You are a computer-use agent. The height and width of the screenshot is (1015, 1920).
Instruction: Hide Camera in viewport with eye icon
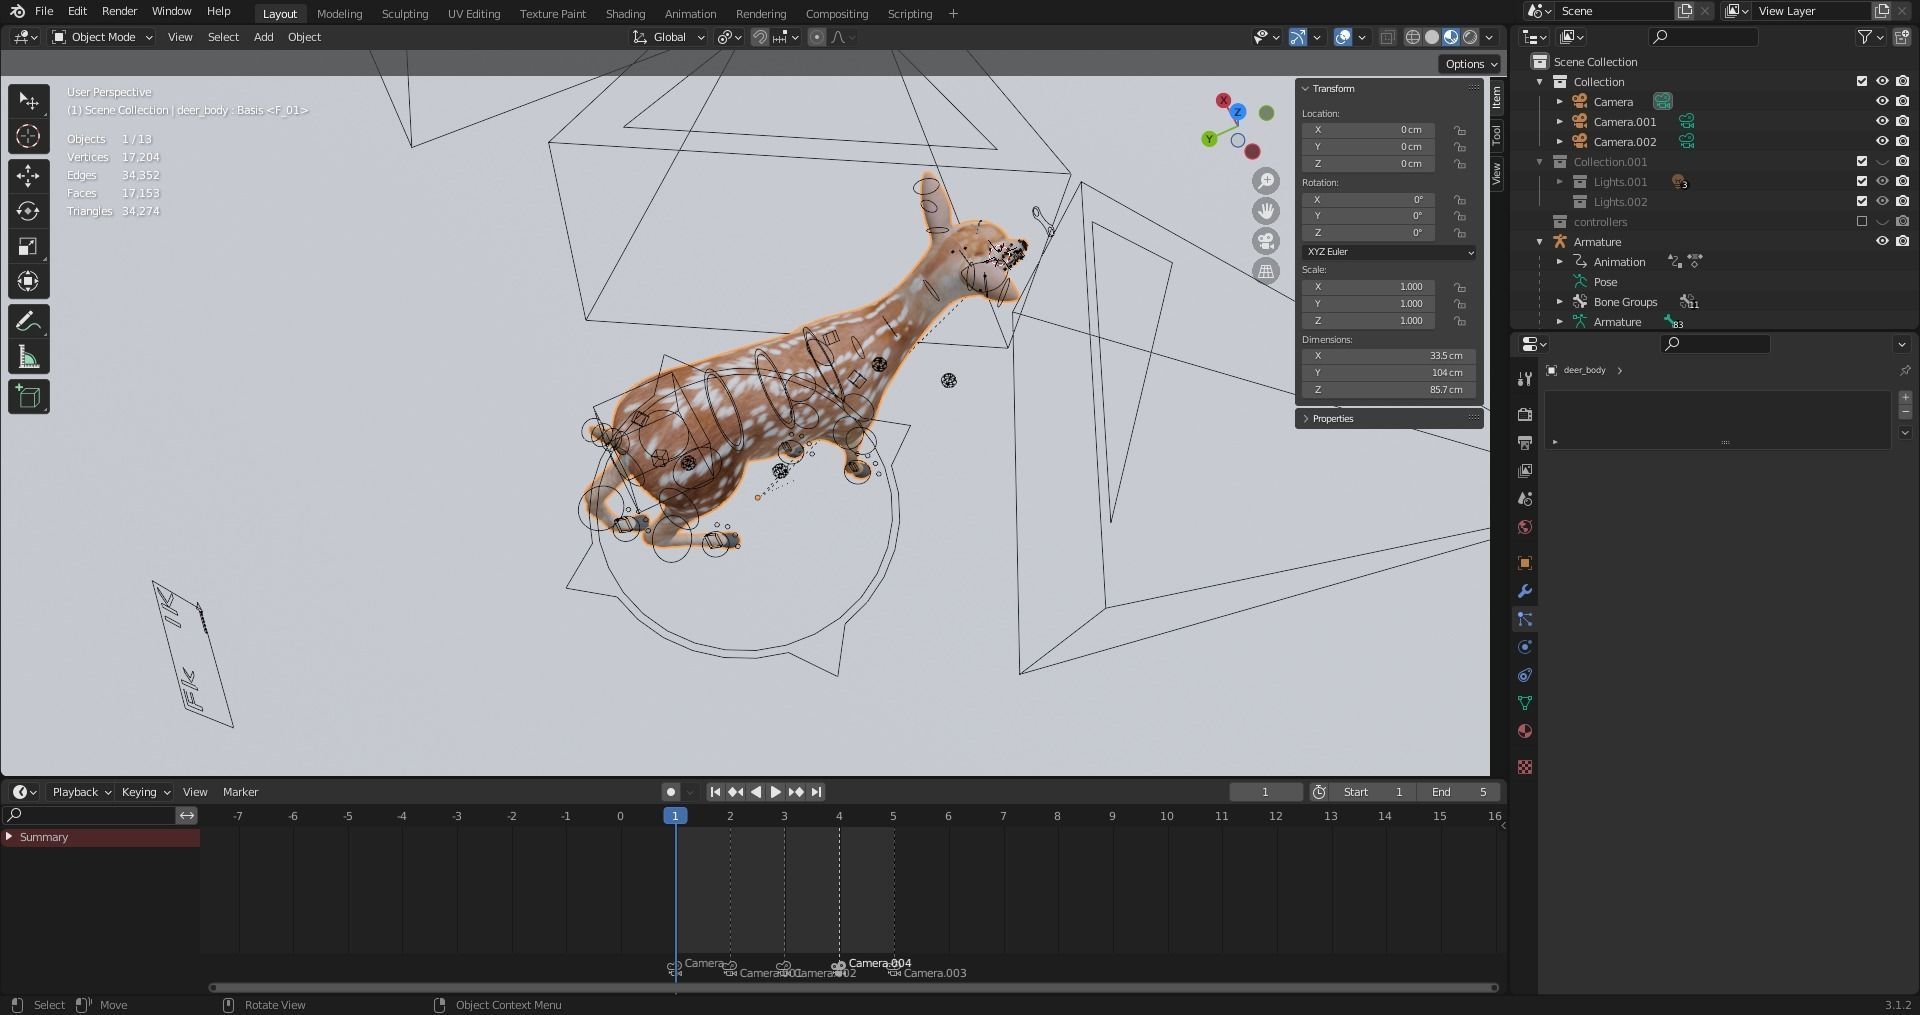[1882, 101]
